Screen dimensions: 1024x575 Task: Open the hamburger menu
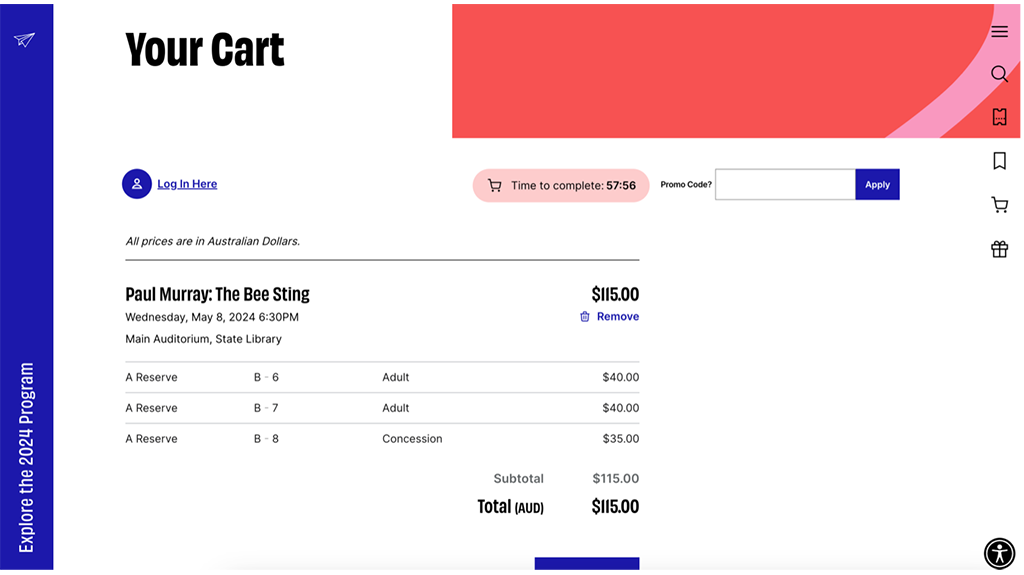[x=999, y=32]
